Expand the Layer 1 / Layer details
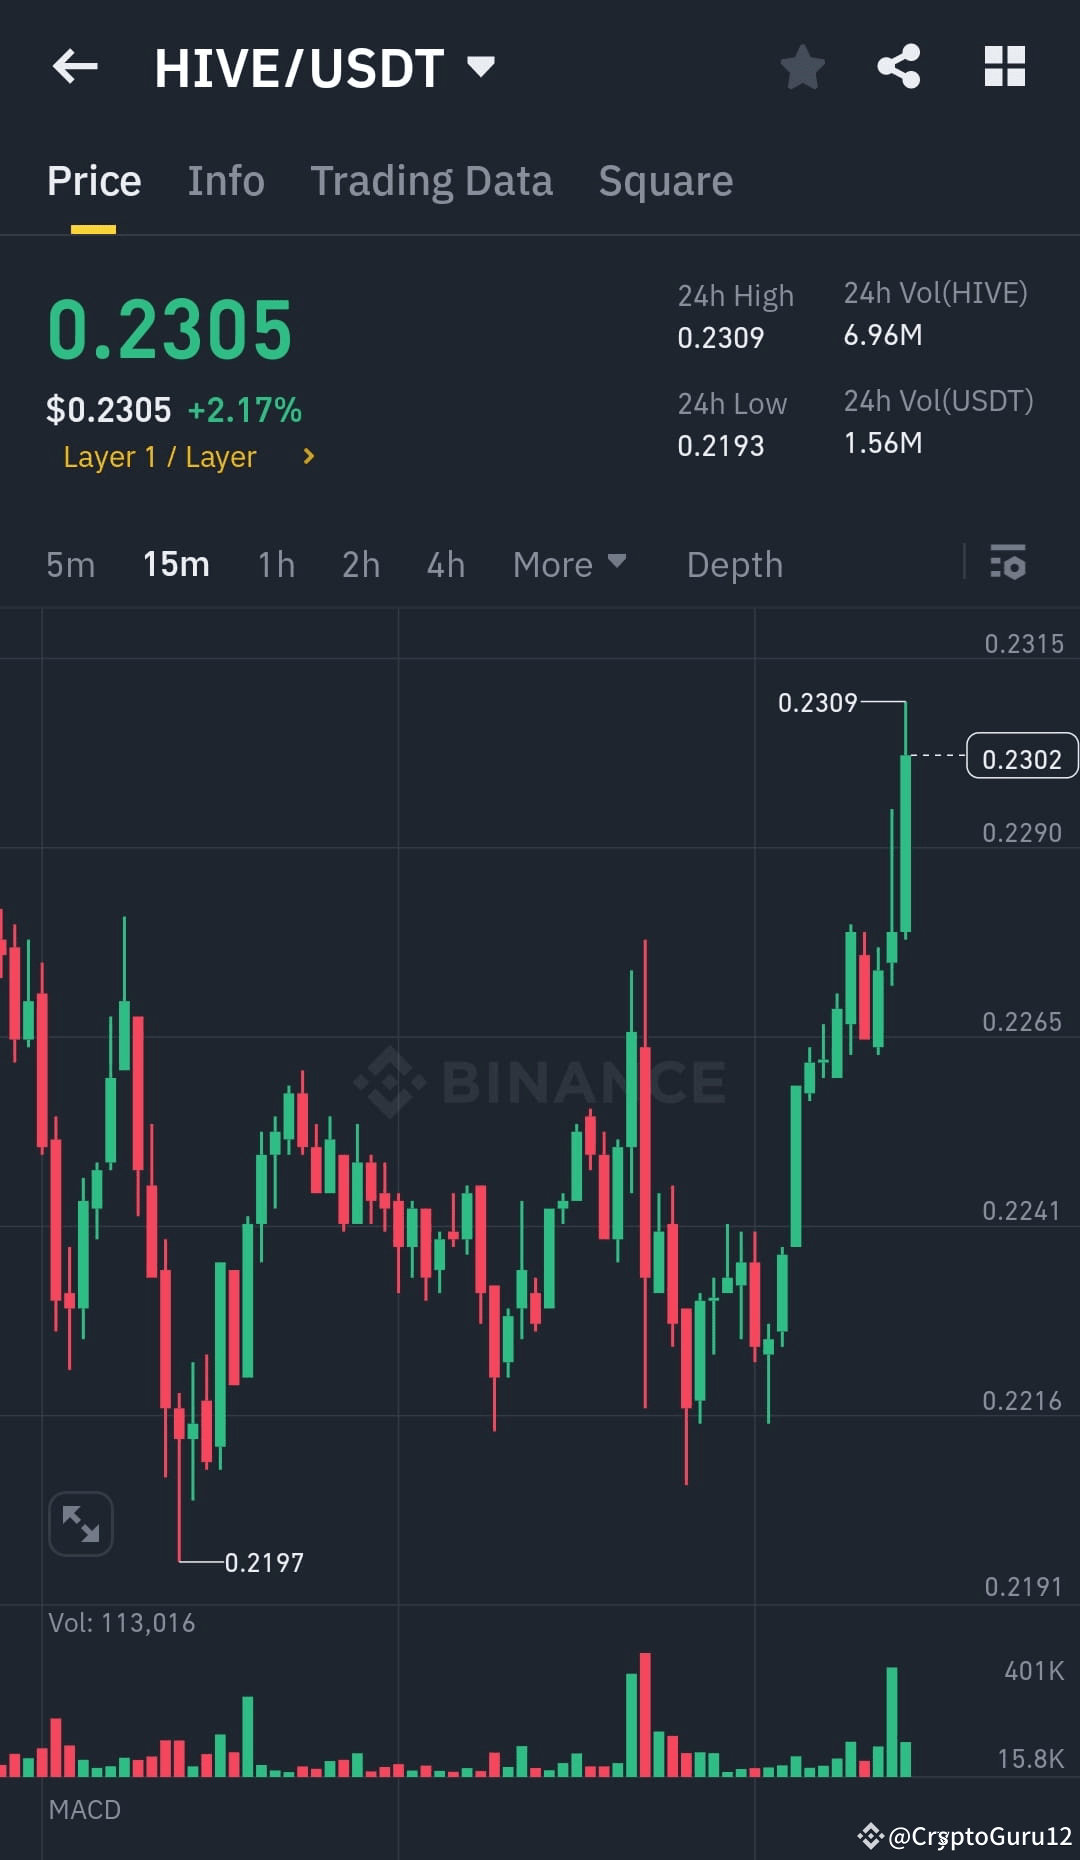This screenshot has width=1080, height=1860. click(188, 456)
